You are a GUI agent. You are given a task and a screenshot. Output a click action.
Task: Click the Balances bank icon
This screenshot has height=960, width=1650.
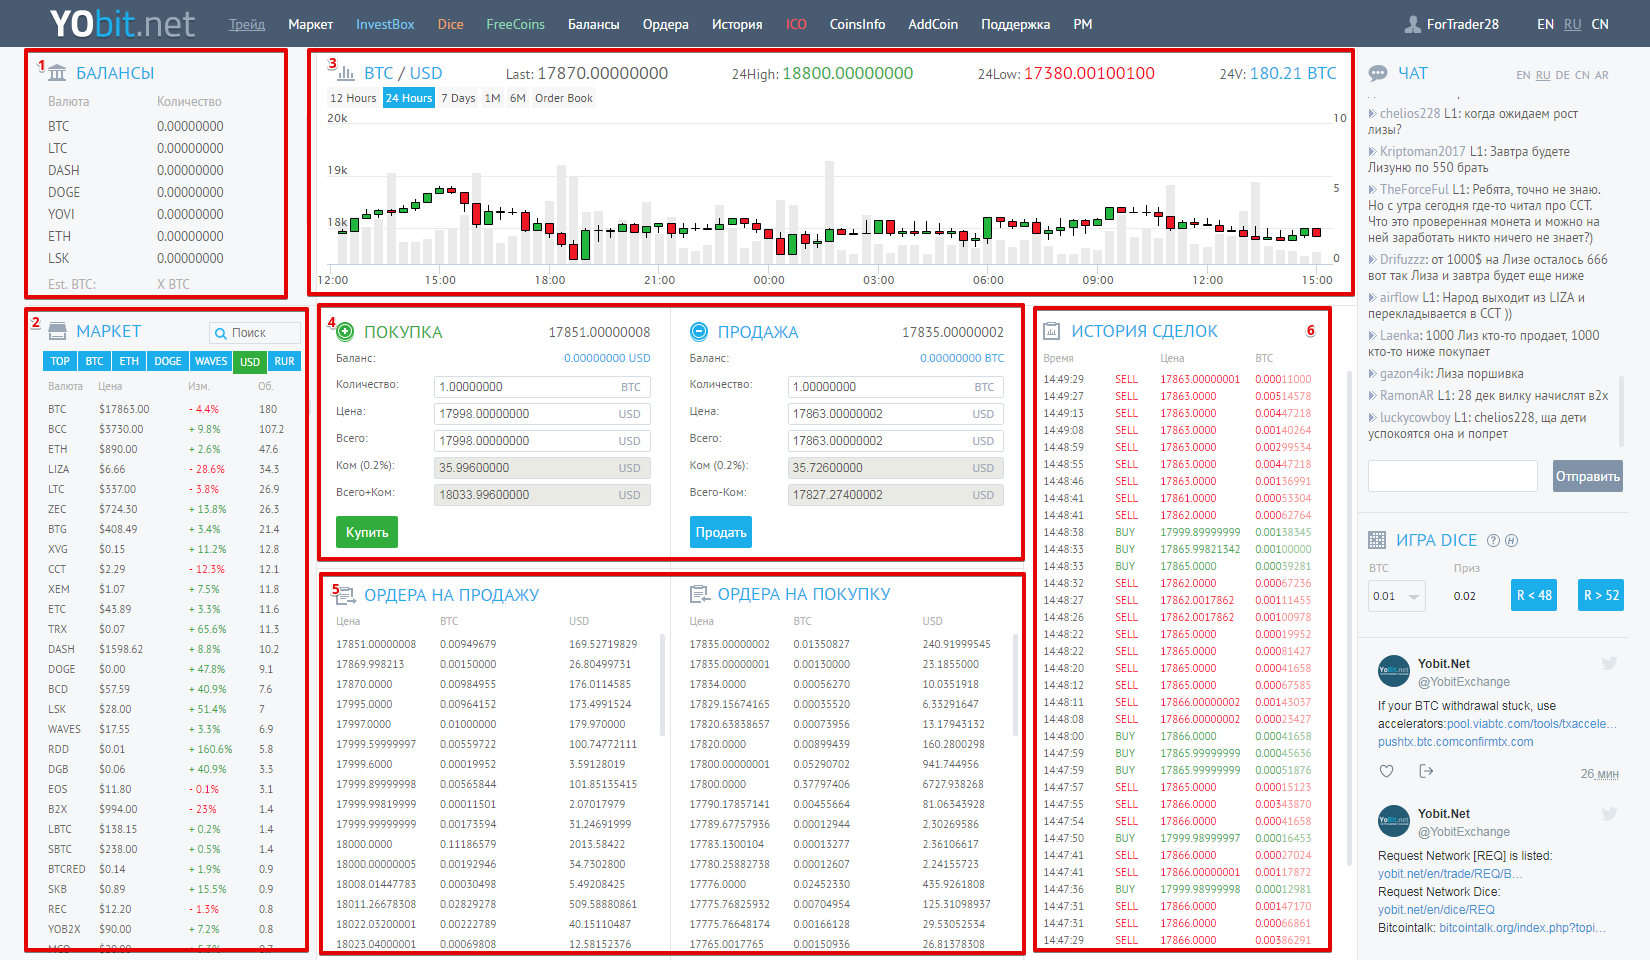[x=58, y=73]
